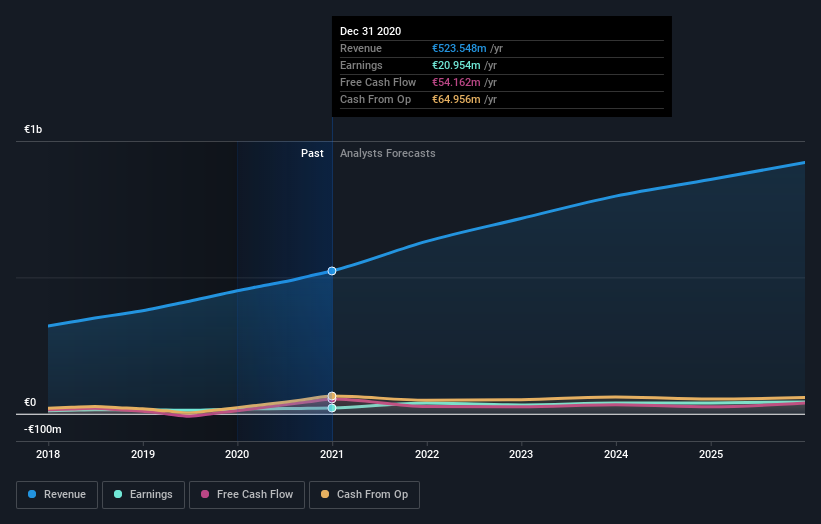The width and height of the screenshot is (821, 524).
Task: Select the teal Earnings data point at 2021
Action: (x=332, y=408)
